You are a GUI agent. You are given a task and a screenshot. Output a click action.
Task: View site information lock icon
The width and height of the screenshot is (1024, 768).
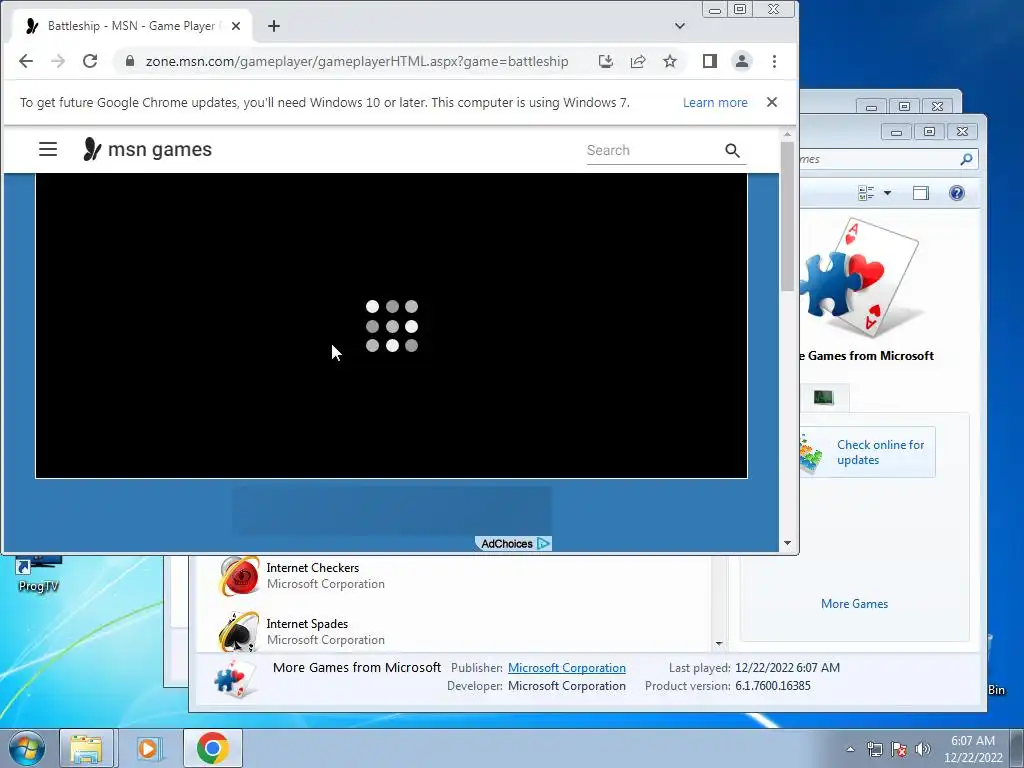click(130, 61)
